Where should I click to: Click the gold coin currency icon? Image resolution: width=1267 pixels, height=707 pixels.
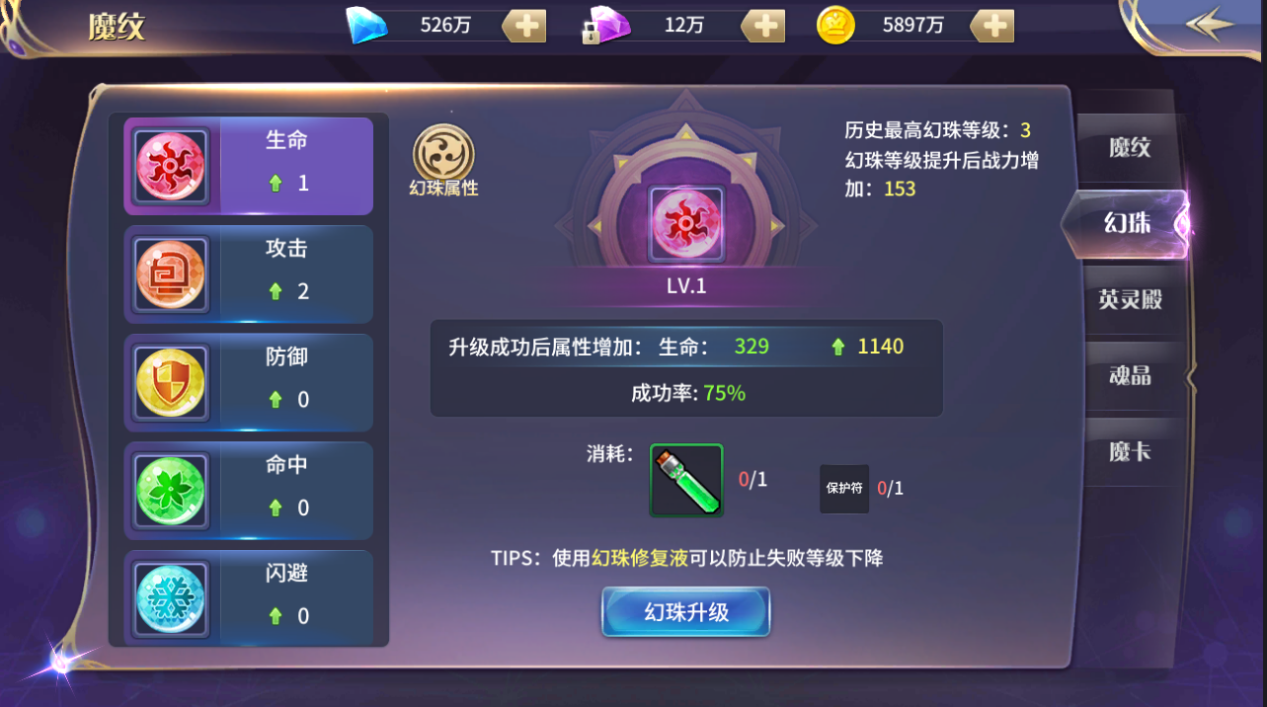point(835,26)
